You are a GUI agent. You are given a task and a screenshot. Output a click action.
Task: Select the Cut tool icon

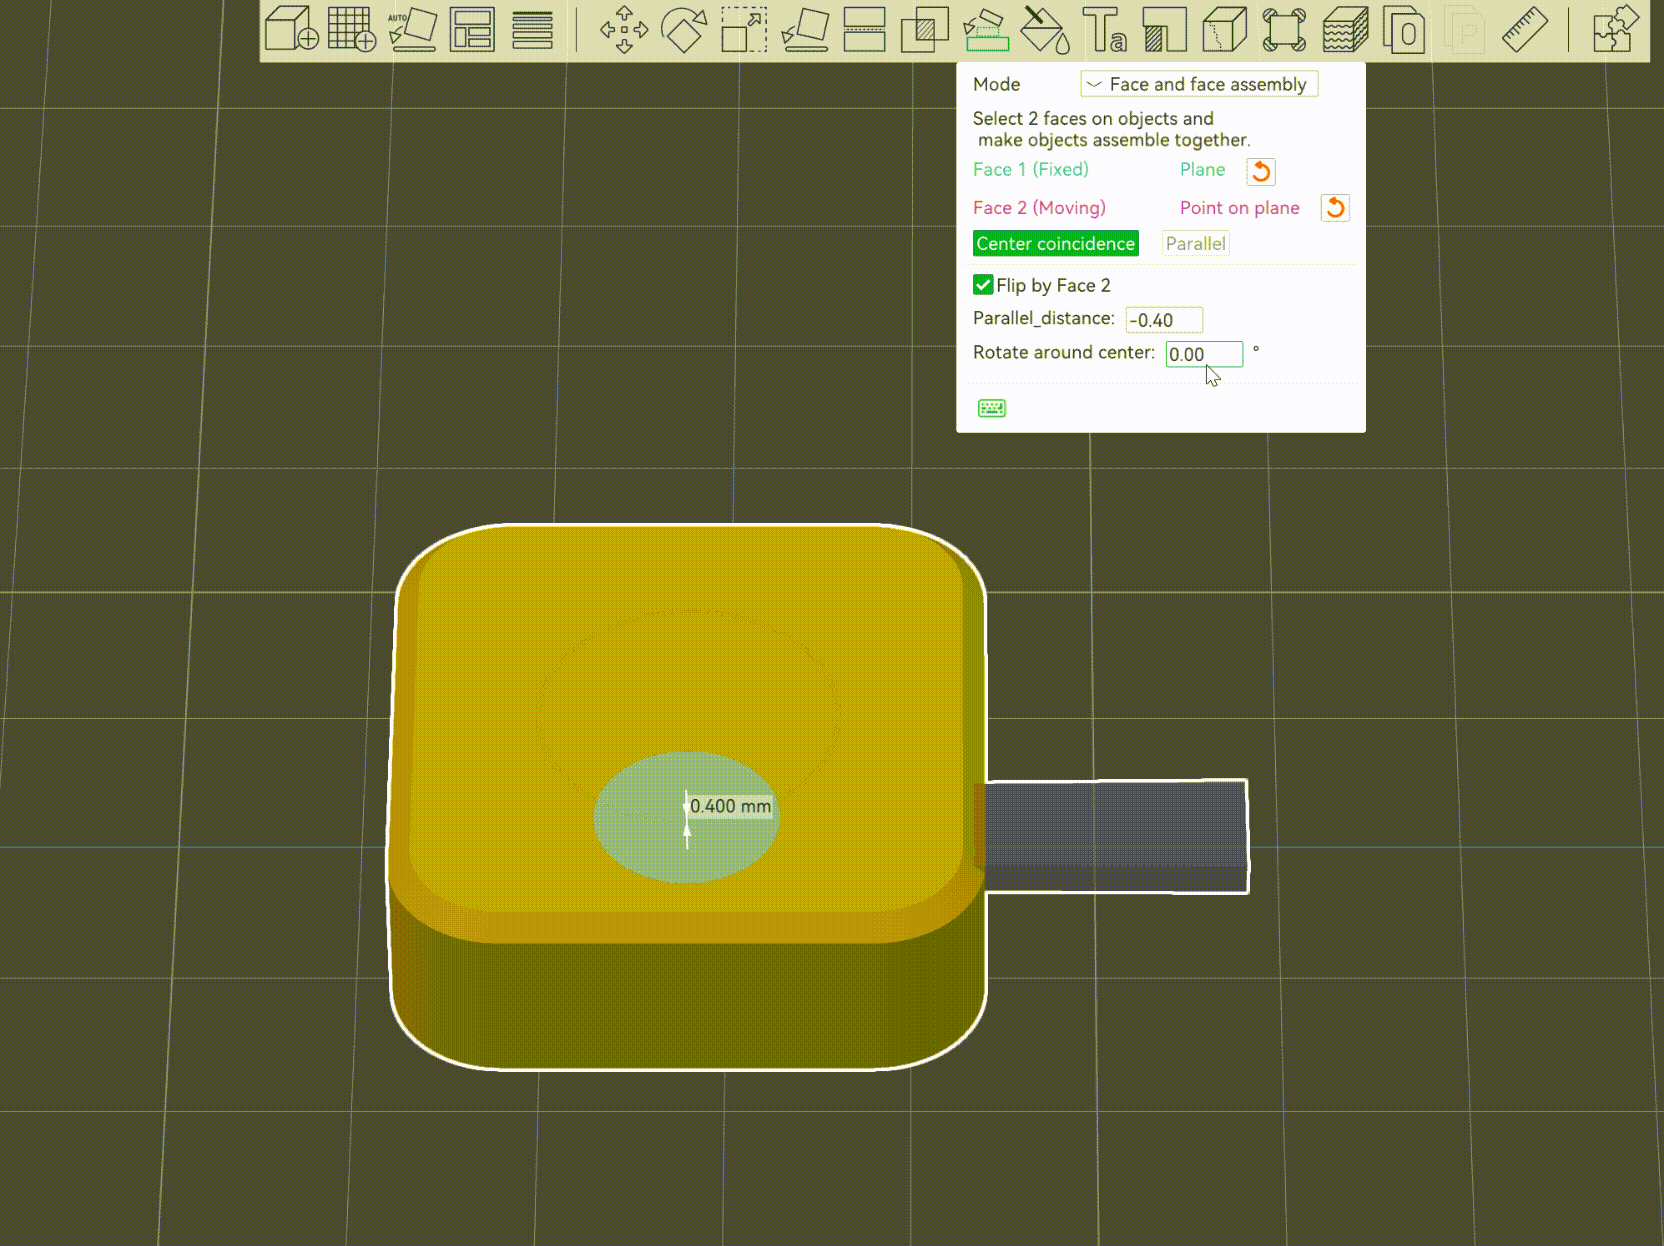click(x=864, y=29)
